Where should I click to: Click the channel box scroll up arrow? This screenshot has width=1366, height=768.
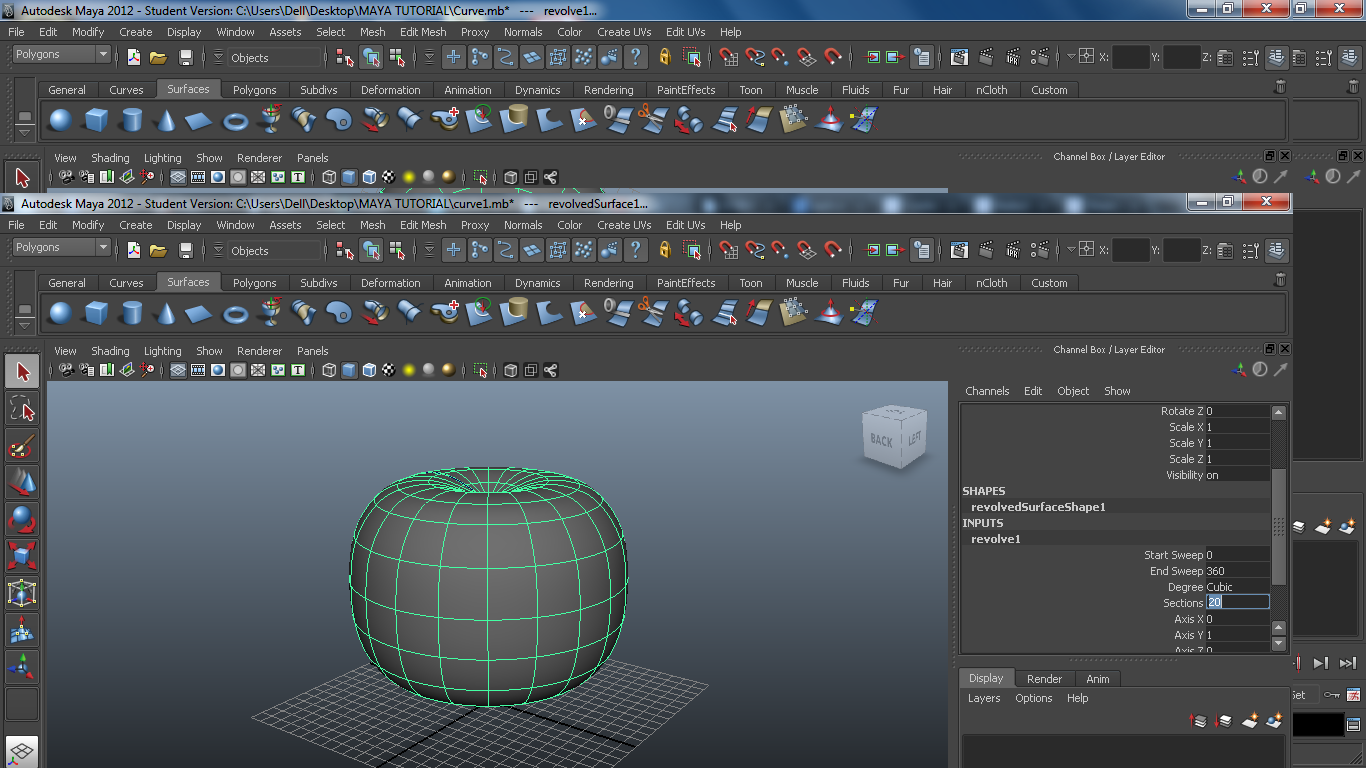tap(1278, 412)
